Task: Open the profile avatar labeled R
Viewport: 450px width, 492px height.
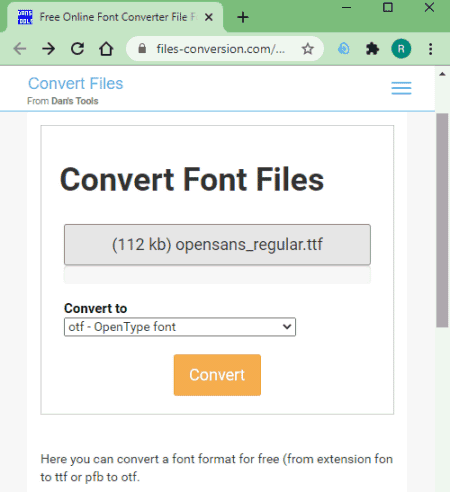Action: click(x=401, y=49)
